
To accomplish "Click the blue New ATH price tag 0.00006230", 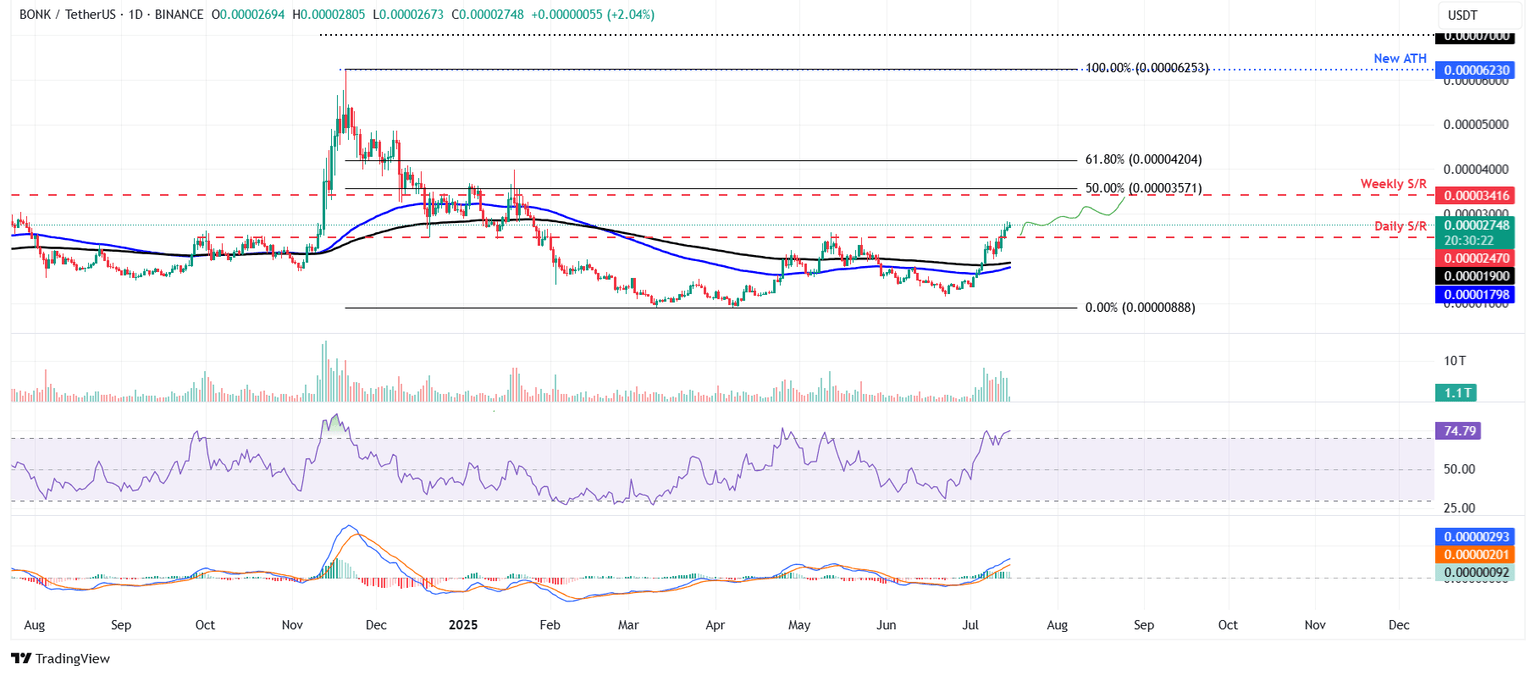I will (x=1477, y=70).
